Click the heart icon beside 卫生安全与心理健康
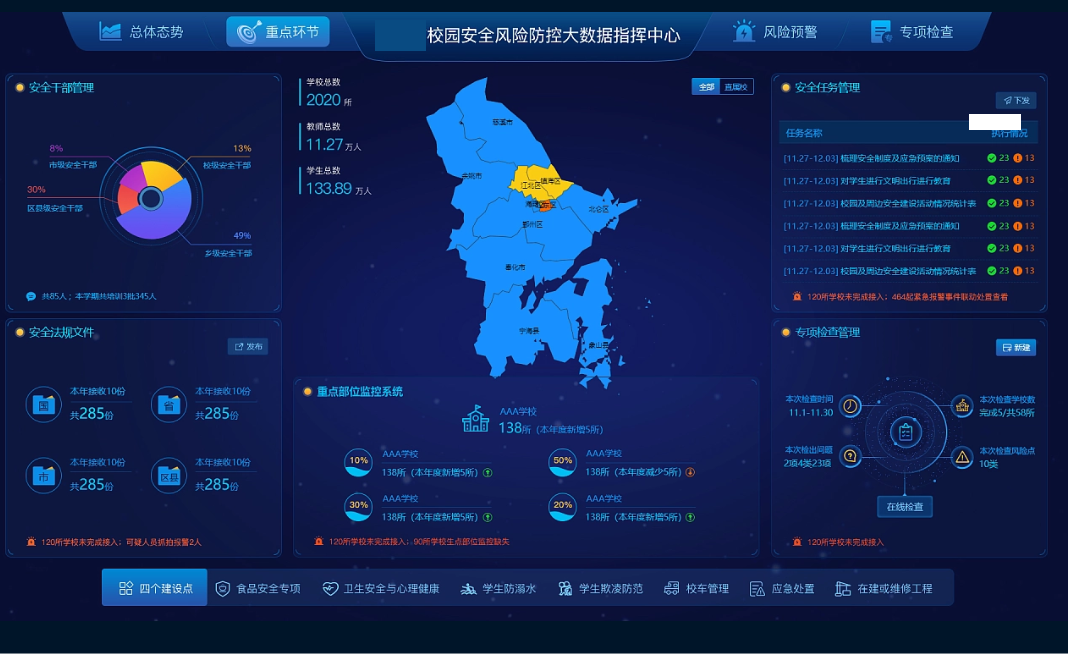1068x654 pixels. pyautogui.click(x=330, y=589)
